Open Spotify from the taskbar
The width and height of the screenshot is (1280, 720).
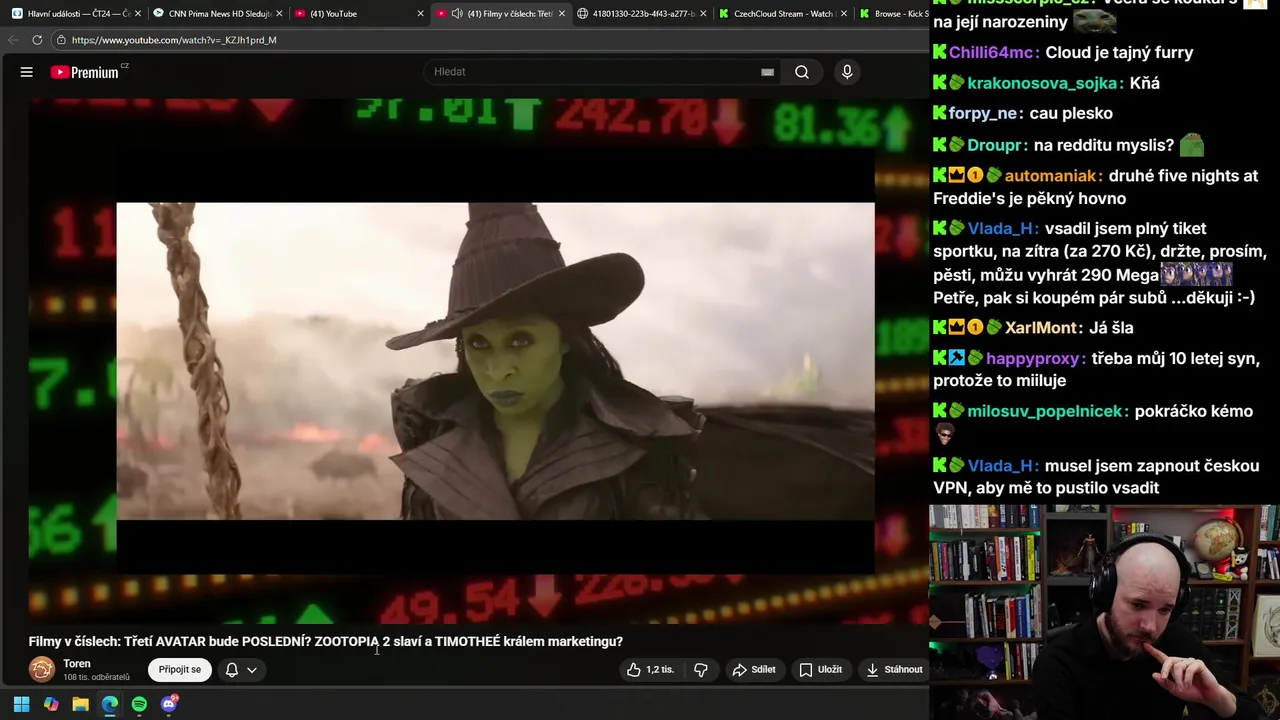tap(139, 704)
